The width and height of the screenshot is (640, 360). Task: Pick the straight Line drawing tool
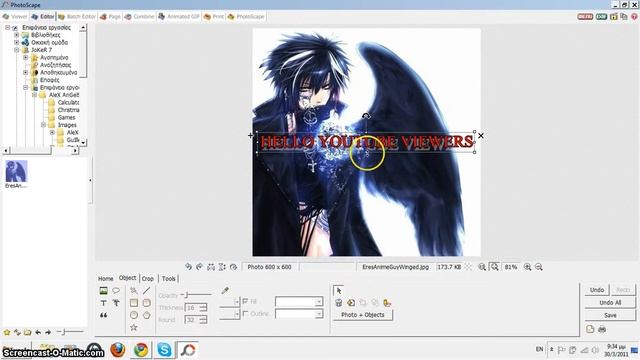pos(147,291)
